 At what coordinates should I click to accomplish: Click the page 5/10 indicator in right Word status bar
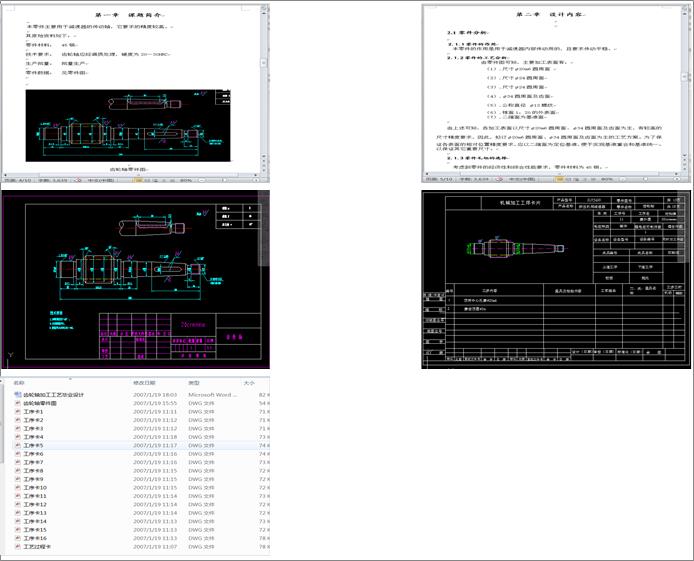(439, 179)
